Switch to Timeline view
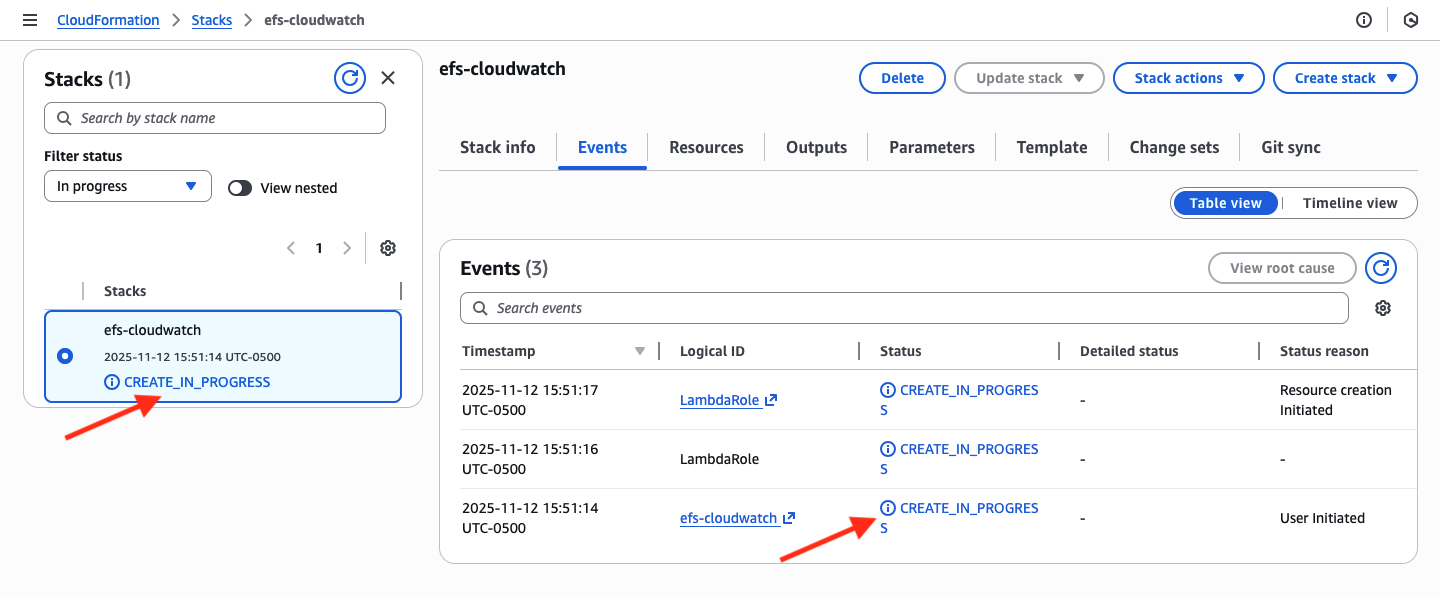1440x597 pixels. point(1349,203)
